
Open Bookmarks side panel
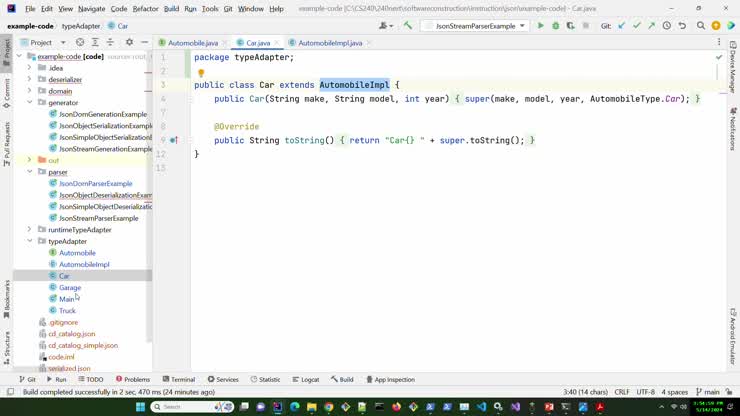(7, 299)
